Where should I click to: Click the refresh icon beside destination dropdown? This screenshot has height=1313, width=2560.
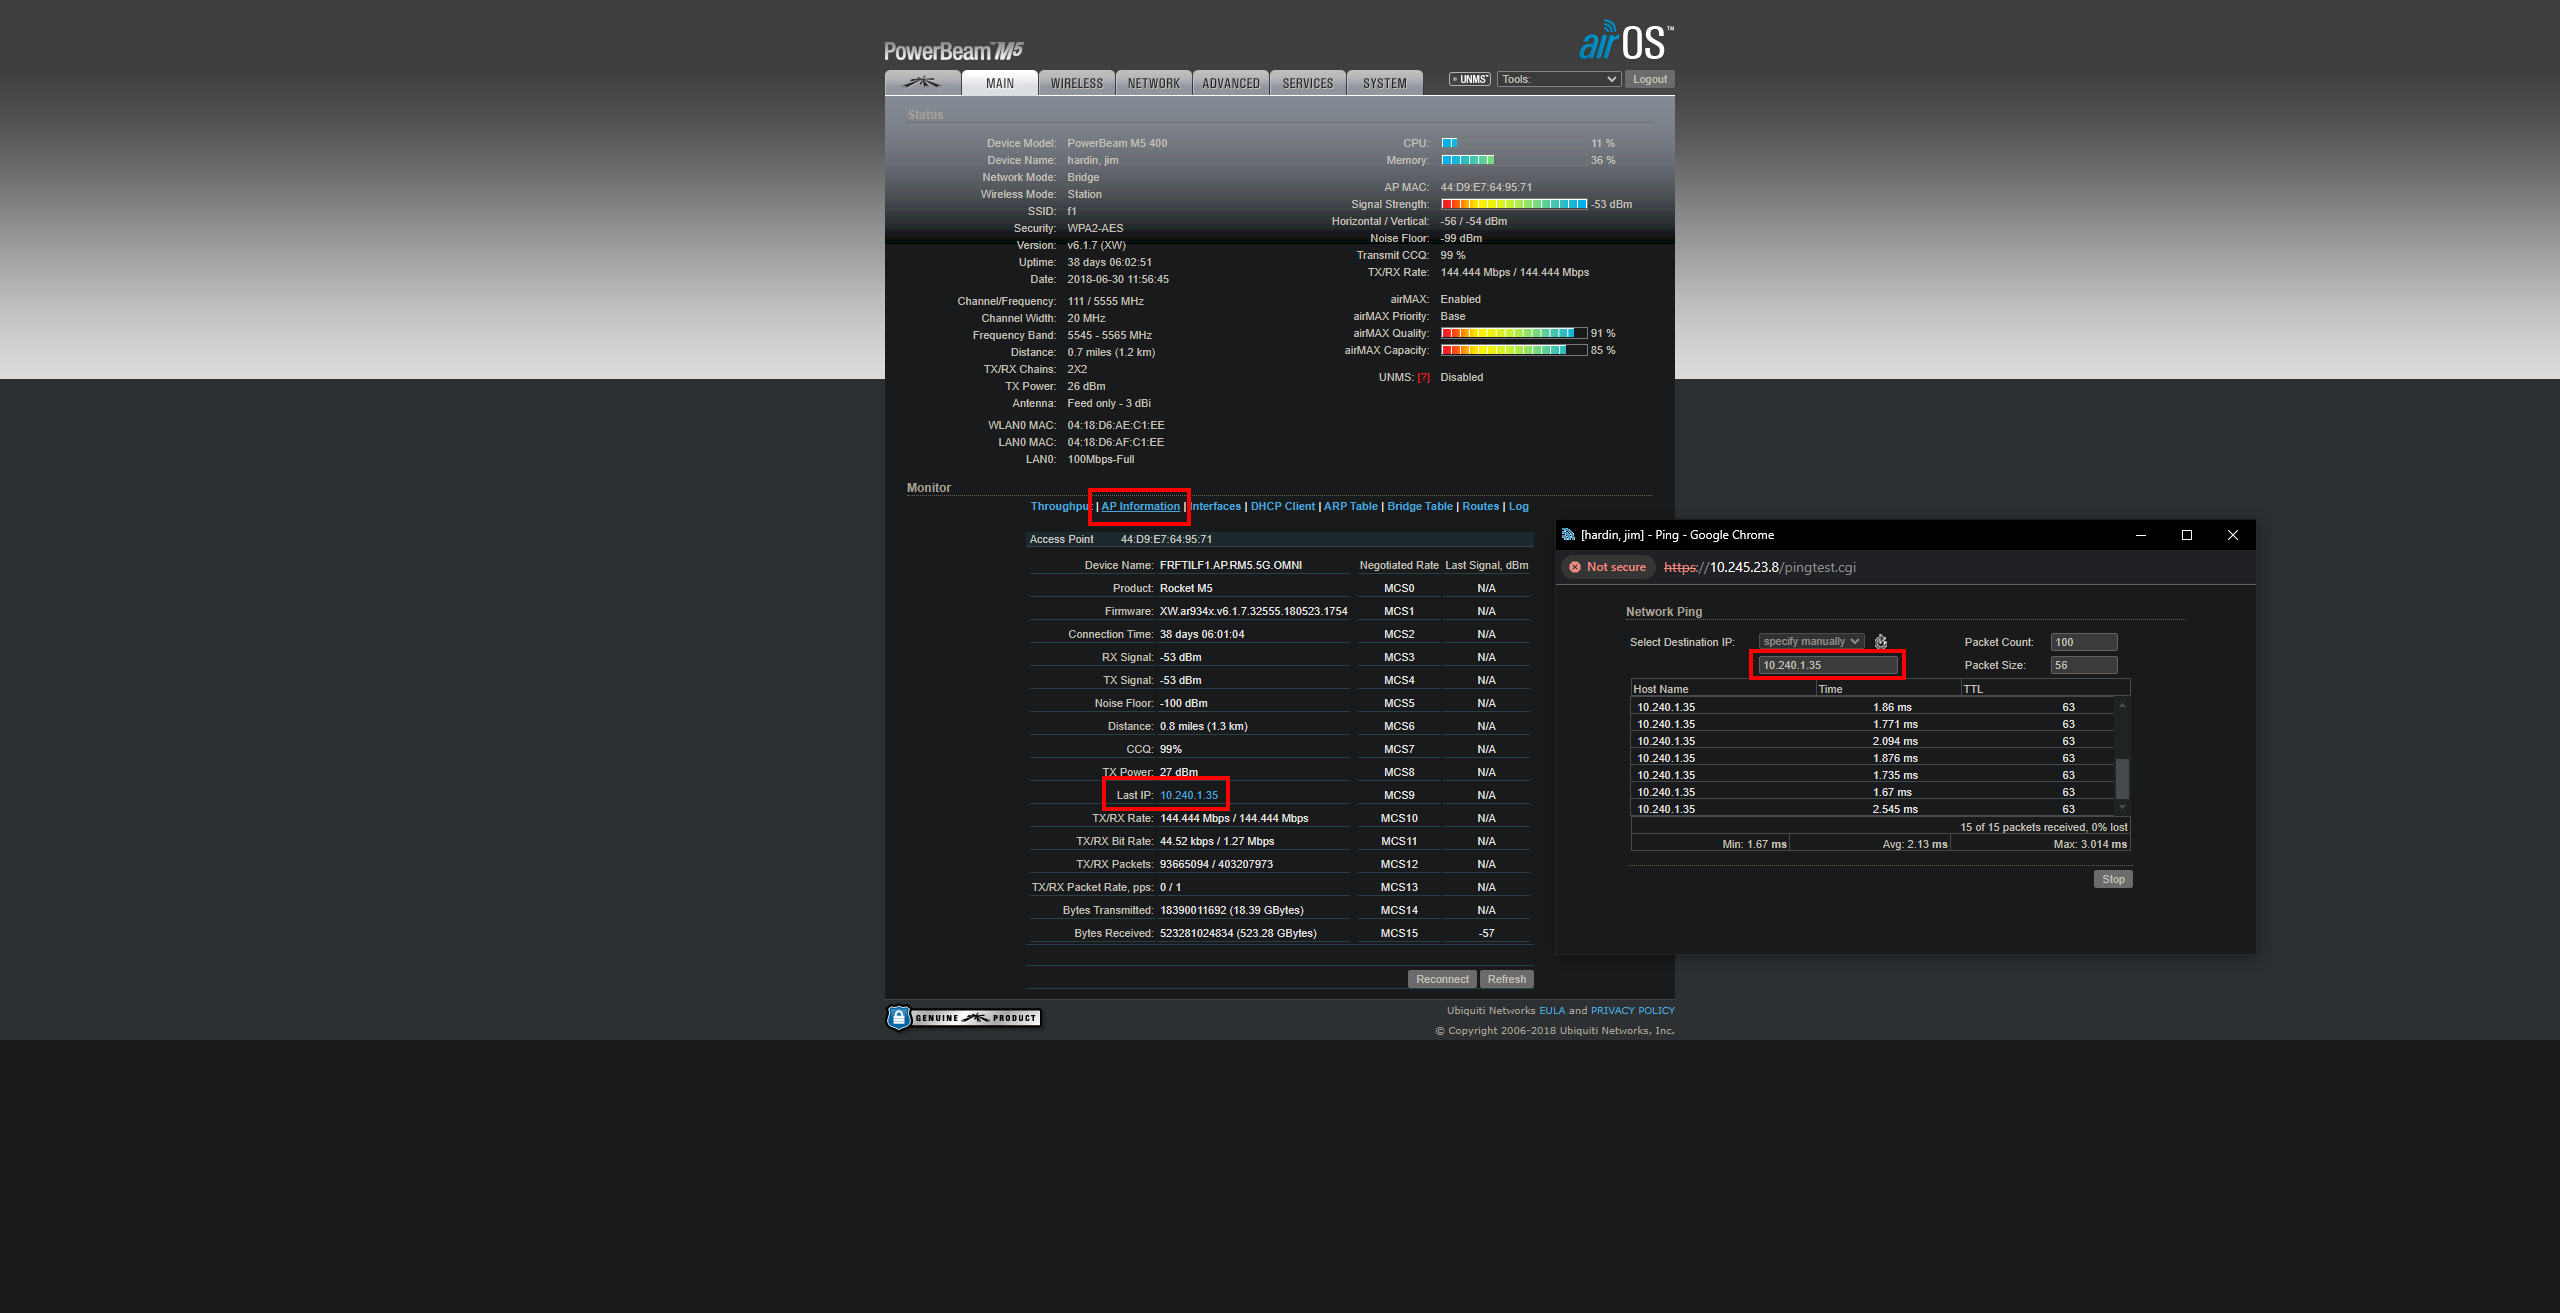point(1881,642)
